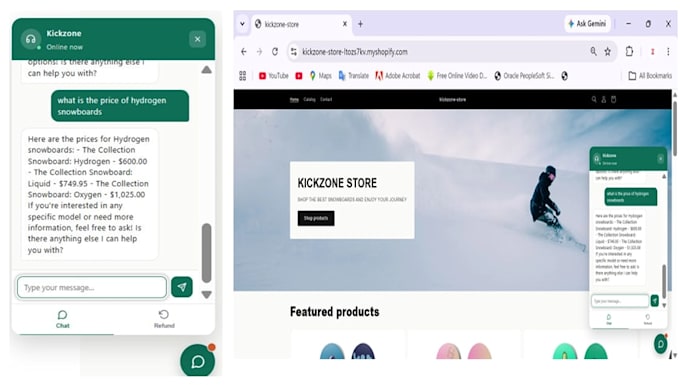Open the browser tab search dropdown arrow
The height and width of the screenshot is (385, 680).
pyautogui.click(x=242, y=24)
